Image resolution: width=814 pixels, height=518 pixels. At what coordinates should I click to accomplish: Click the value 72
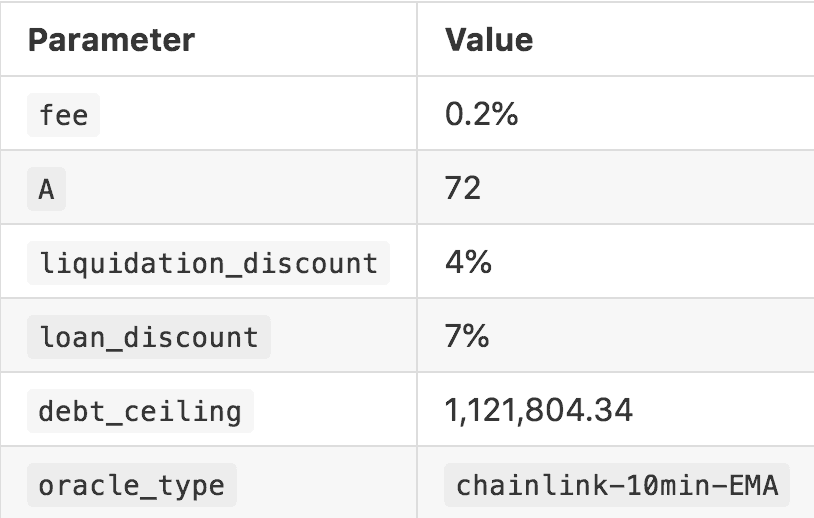[463, 189]
